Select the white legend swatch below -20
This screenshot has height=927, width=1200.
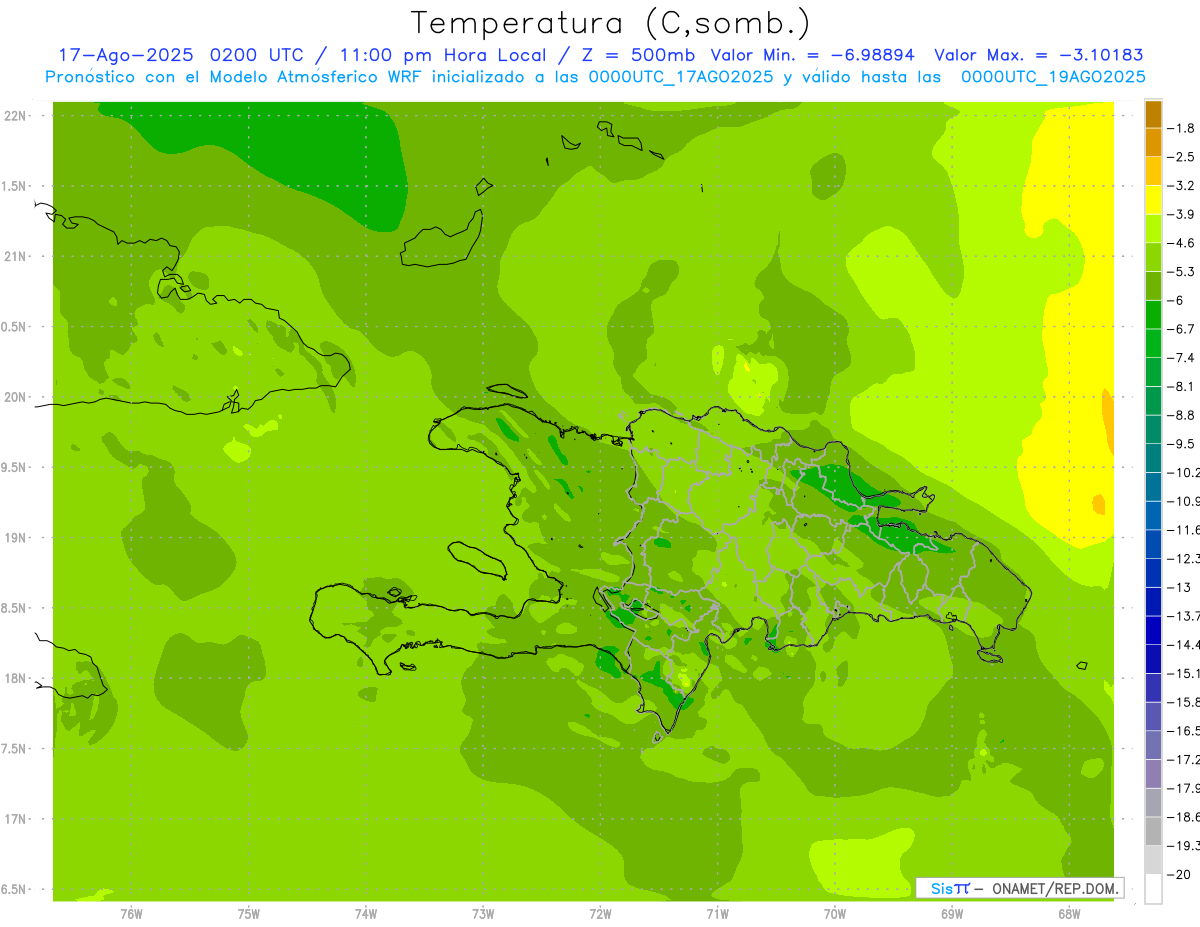pyautogui.click(x=1153, y=889)
